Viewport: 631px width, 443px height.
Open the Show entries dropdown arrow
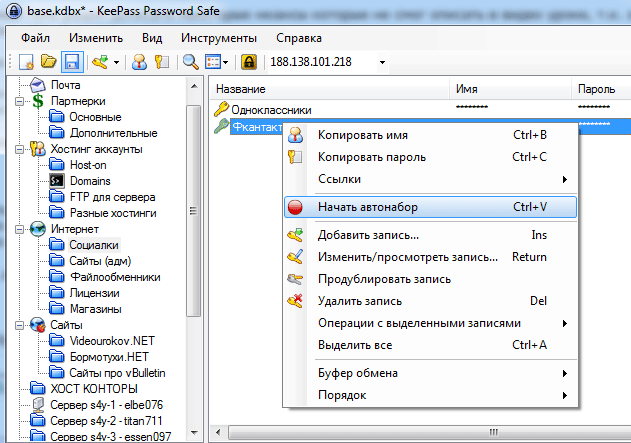(225, 62)
